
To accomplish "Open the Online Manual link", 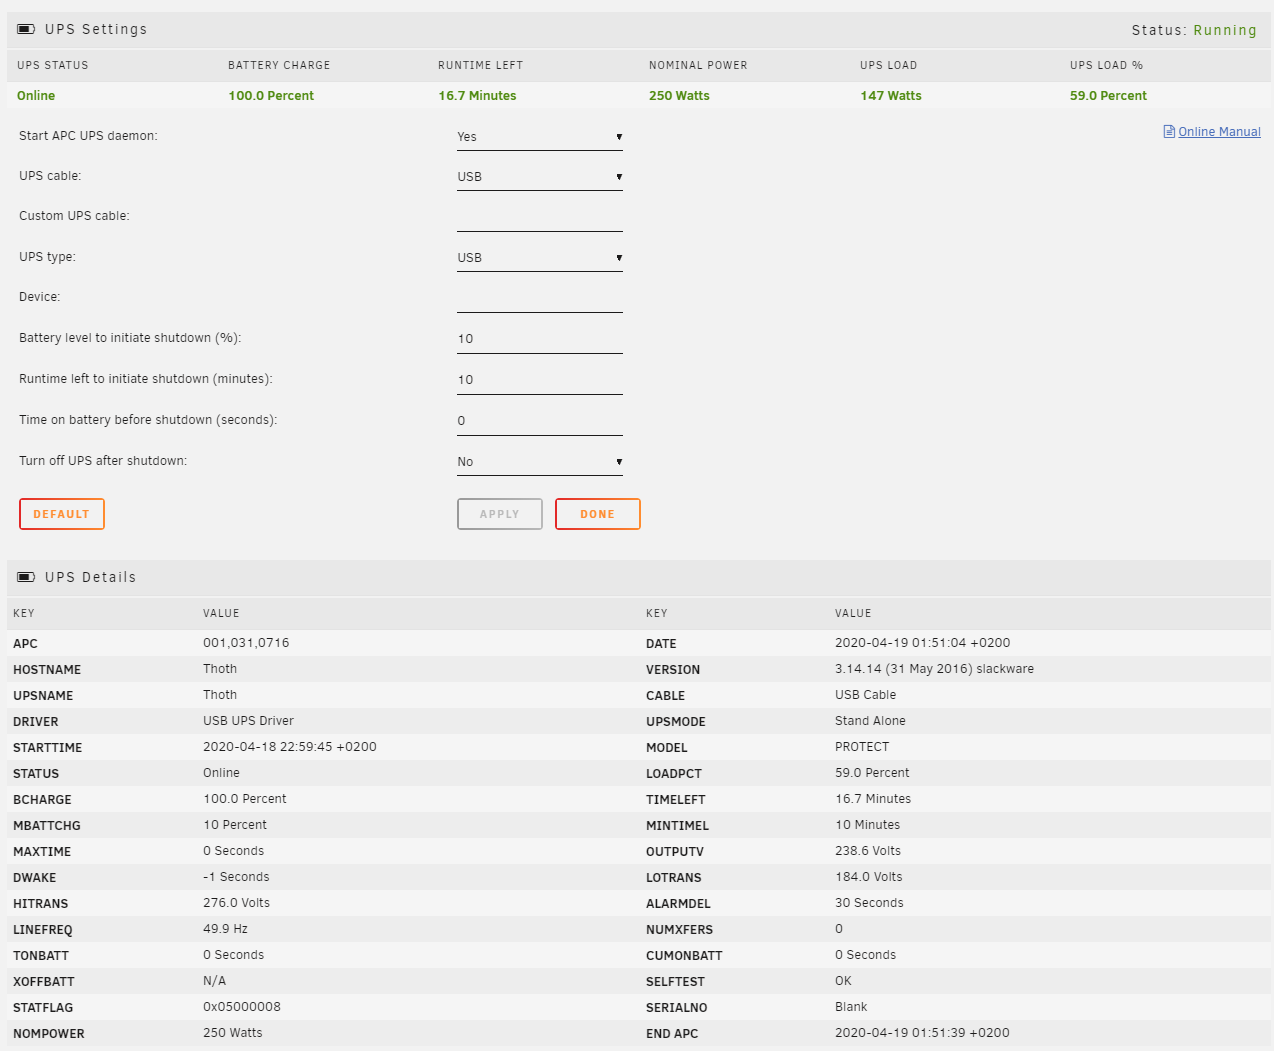I will (x=1219, y=131).
